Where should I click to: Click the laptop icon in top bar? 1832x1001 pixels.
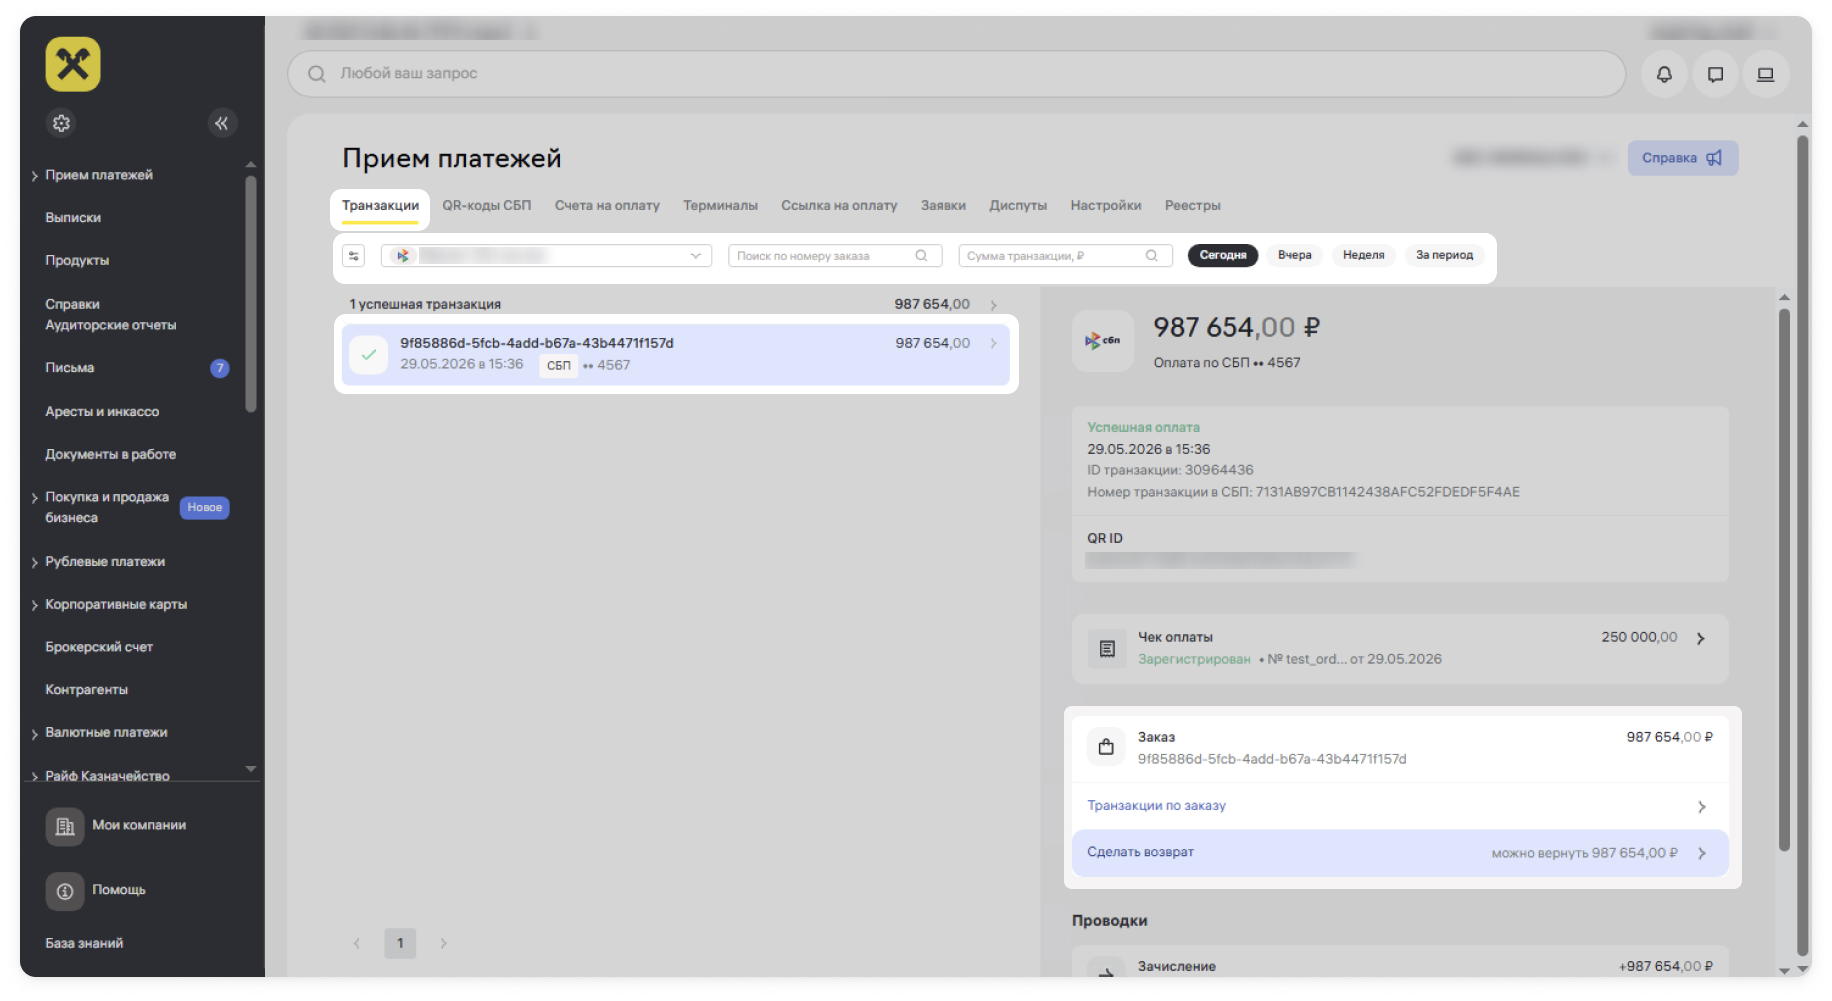pyautogui.click(x=1766, y=74)
